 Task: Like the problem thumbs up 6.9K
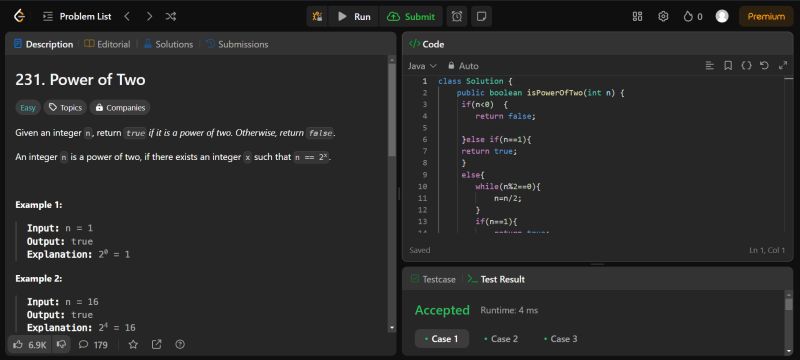coord(30,345)
